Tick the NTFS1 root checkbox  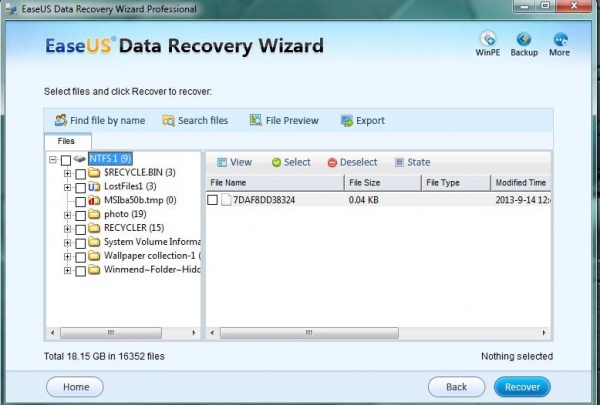click(66, 160)
